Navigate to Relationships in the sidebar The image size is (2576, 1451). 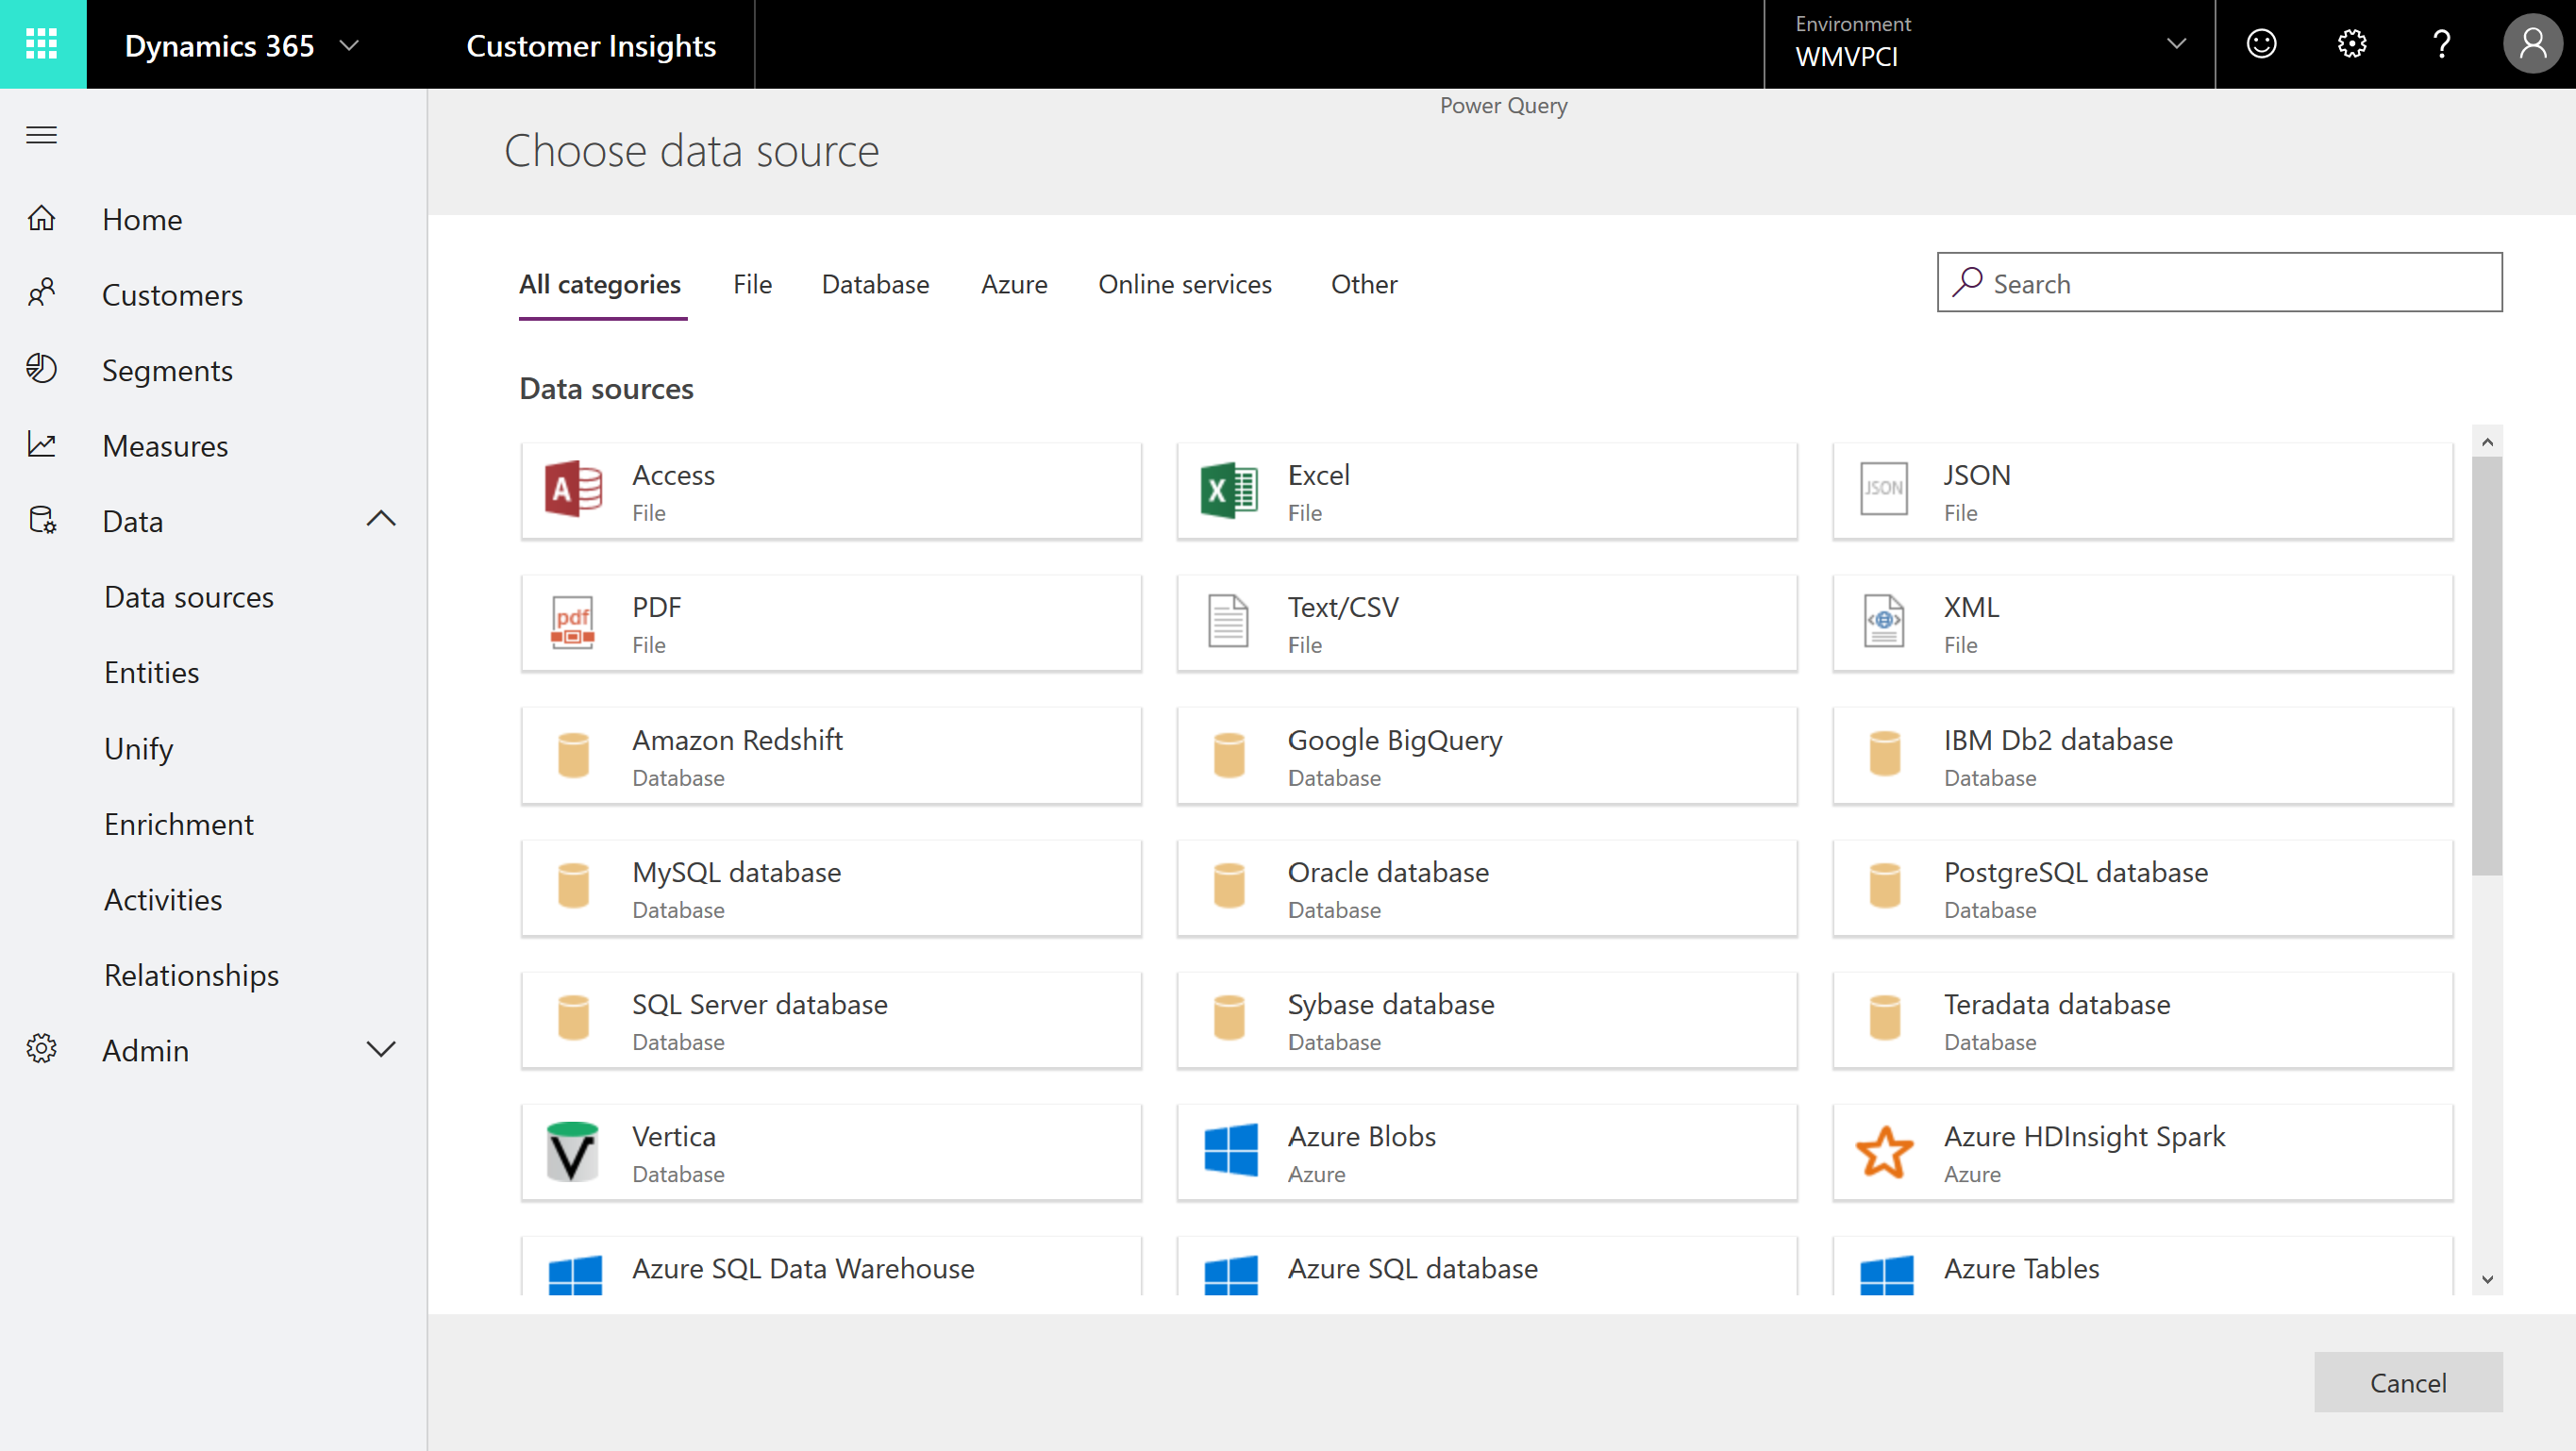pos(190,974)
